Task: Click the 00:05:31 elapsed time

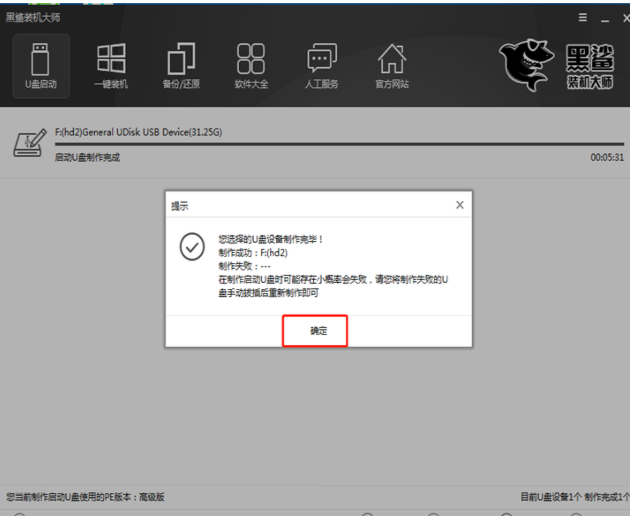Action: (x=607, y=158)
